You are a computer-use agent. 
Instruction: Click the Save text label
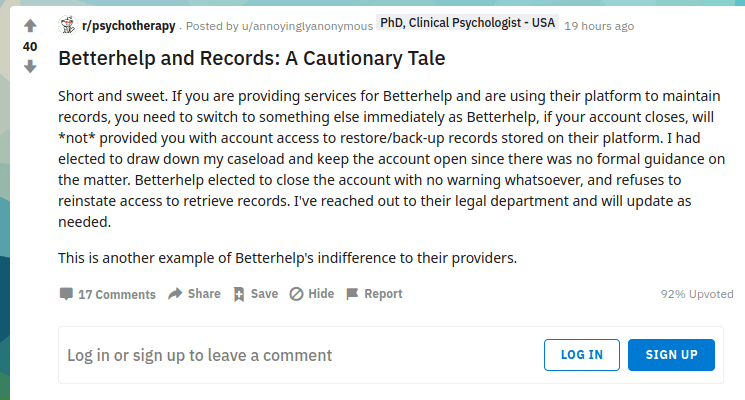coord(264,294)
